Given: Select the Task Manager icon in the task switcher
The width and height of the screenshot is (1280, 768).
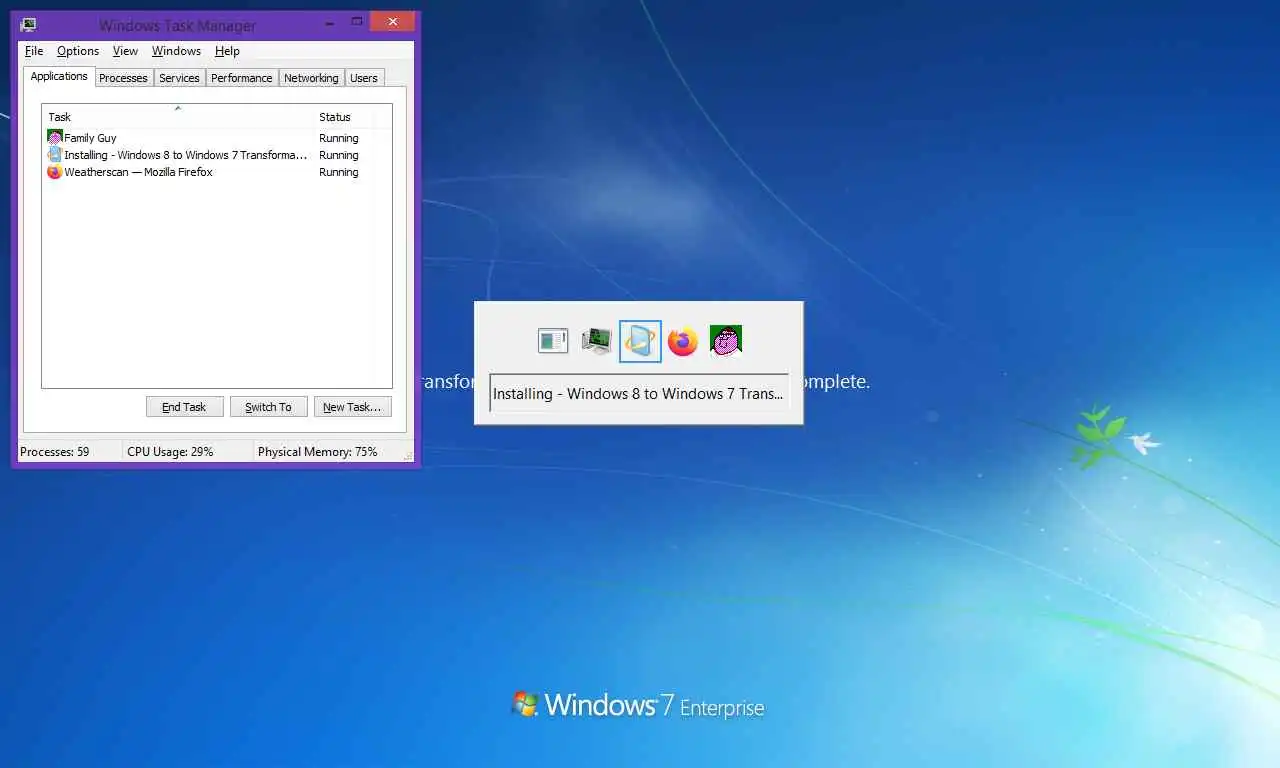Looking at the screenshot, I should point(597,341).
